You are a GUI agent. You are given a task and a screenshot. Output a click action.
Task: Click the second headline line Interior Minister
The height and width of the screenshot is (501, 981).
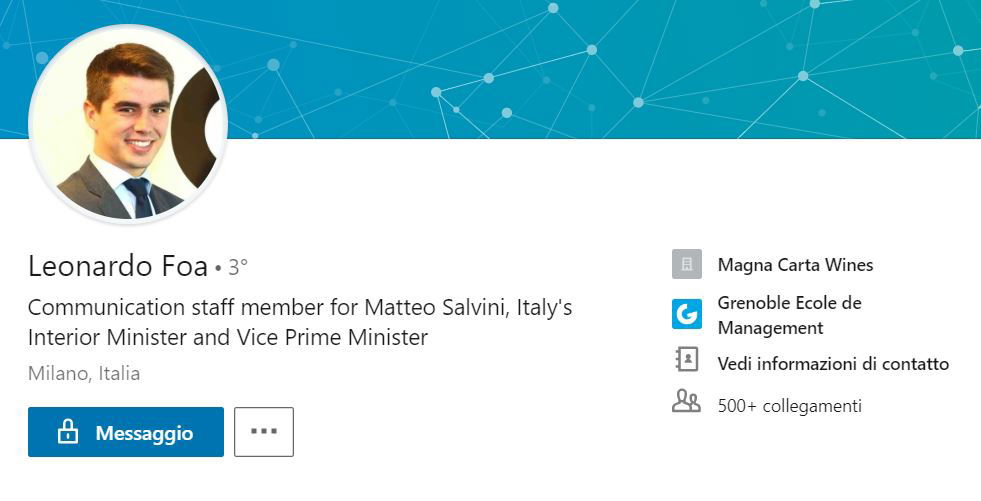point(228,338)
